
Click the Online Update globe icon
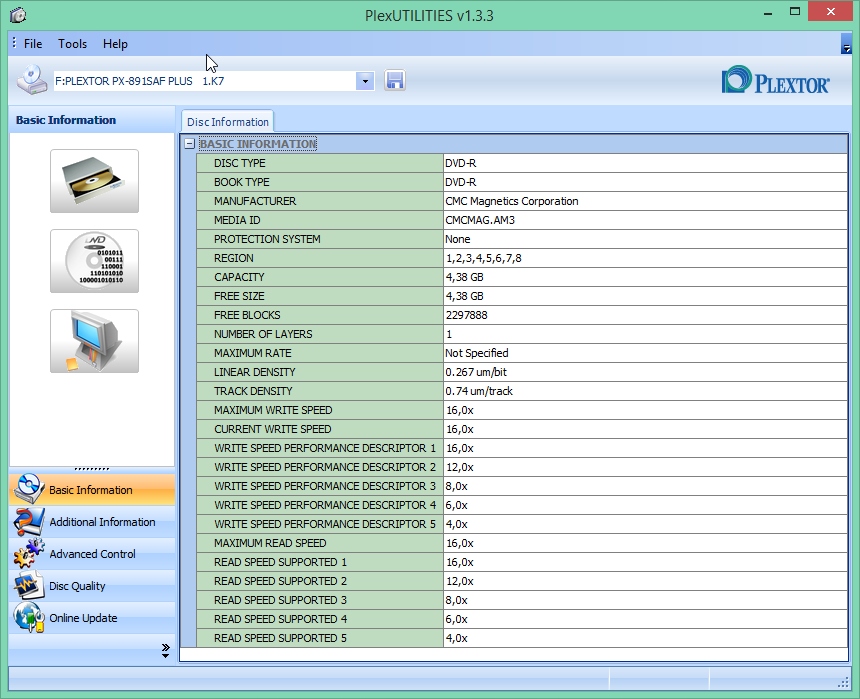tap(29, 618)
